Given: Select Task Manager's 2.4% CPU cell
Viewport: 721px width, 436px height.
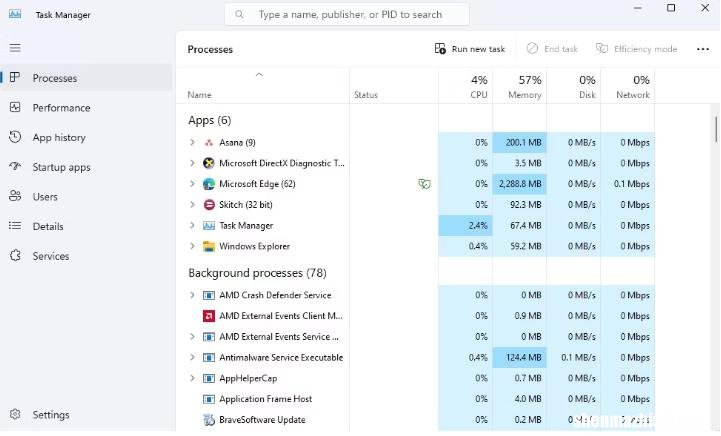Looking at the screenshot, I should pyautogui.click(x=466, y=225).
